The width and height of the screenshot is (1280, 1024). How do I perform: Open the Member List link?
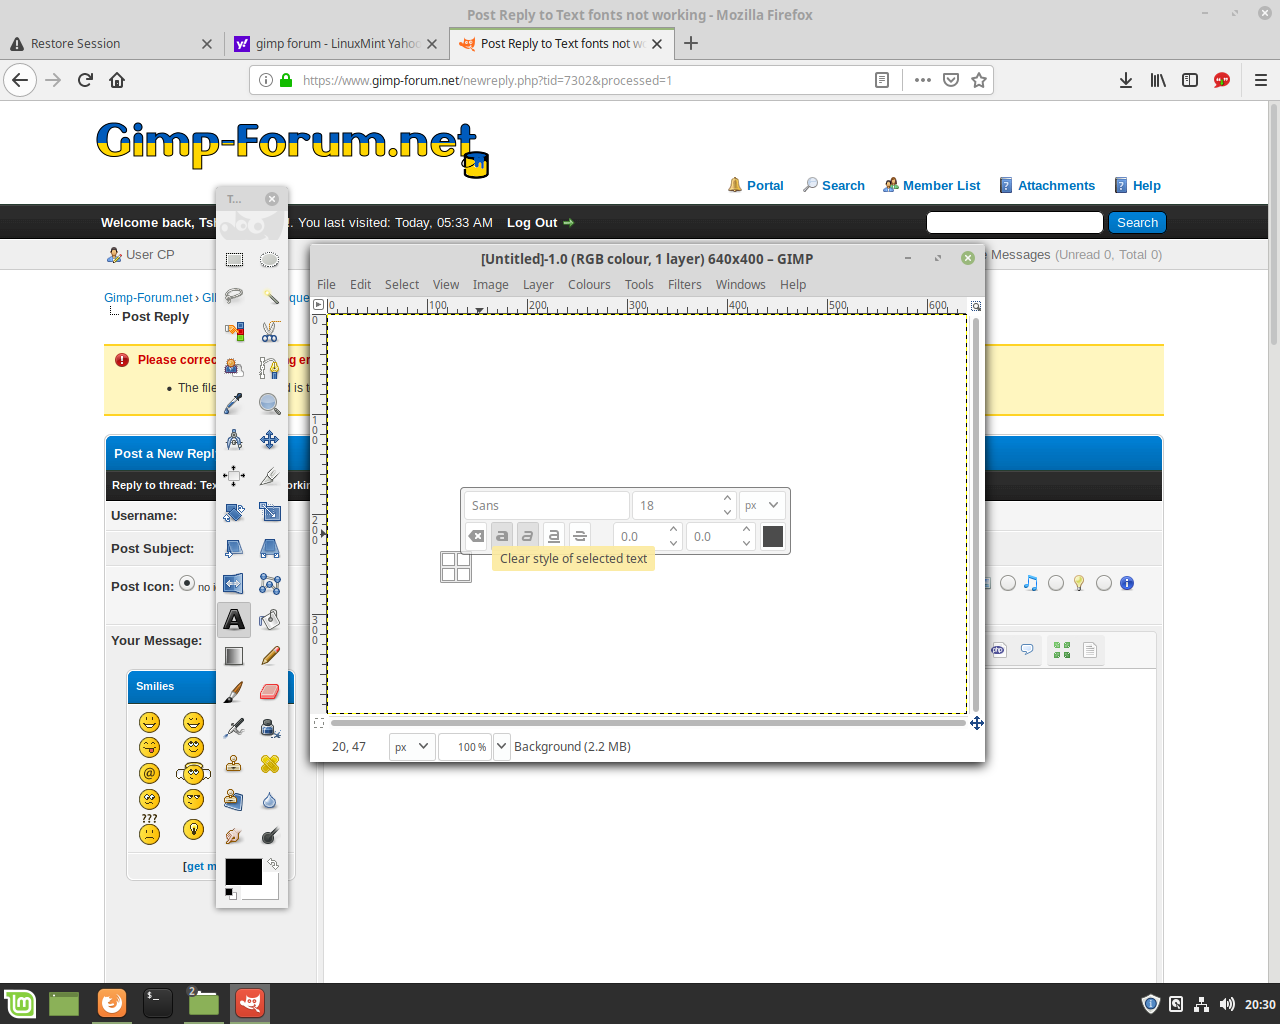[x=941, y=186]
